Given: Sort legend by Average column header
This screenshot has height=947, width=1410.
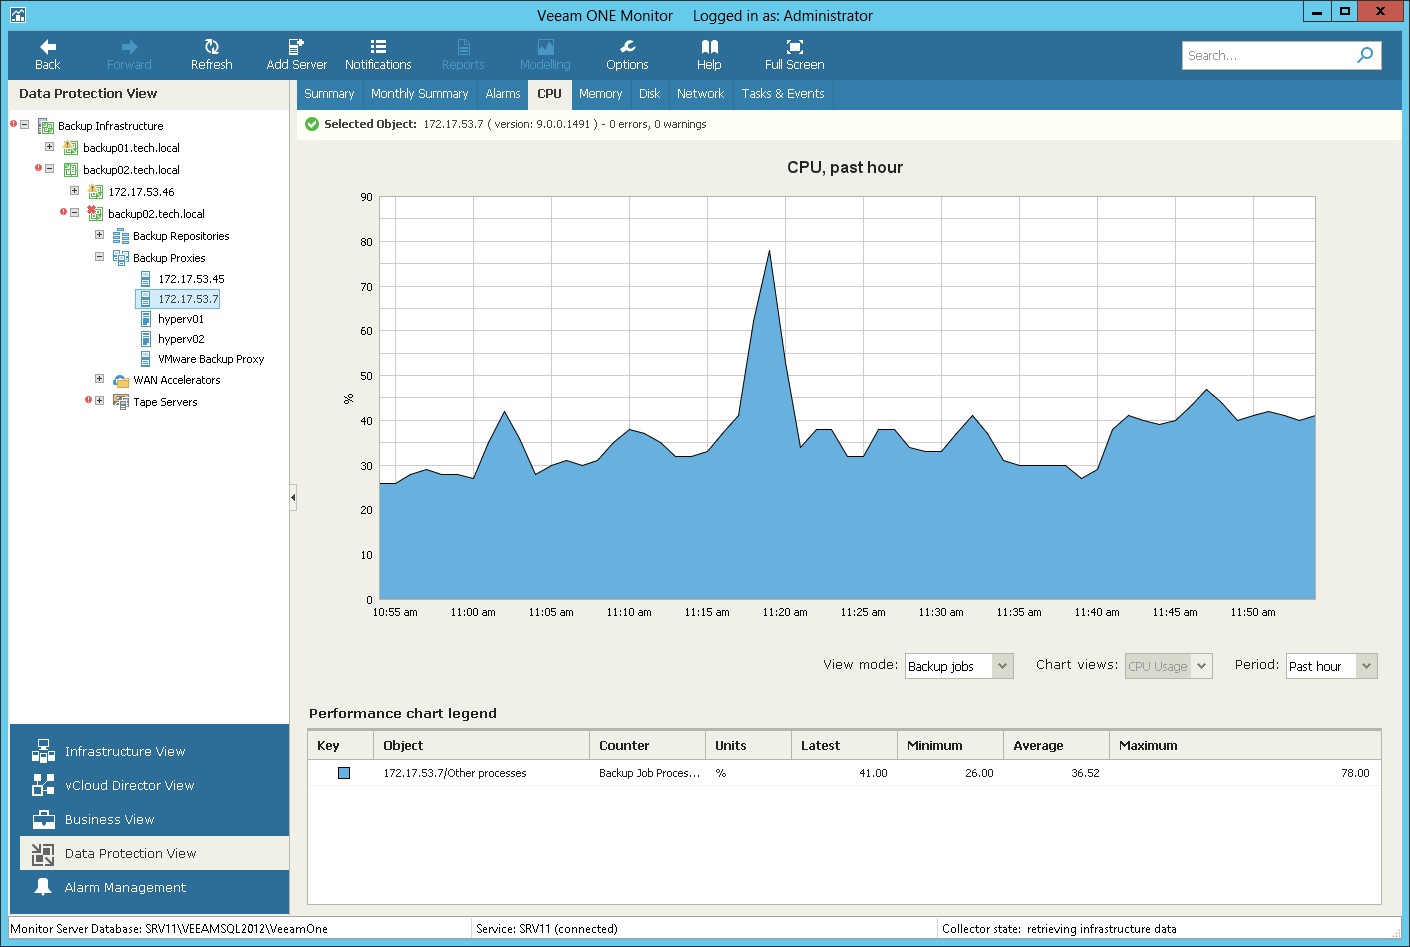Looking at the screenshot, I should point(1056,746).
